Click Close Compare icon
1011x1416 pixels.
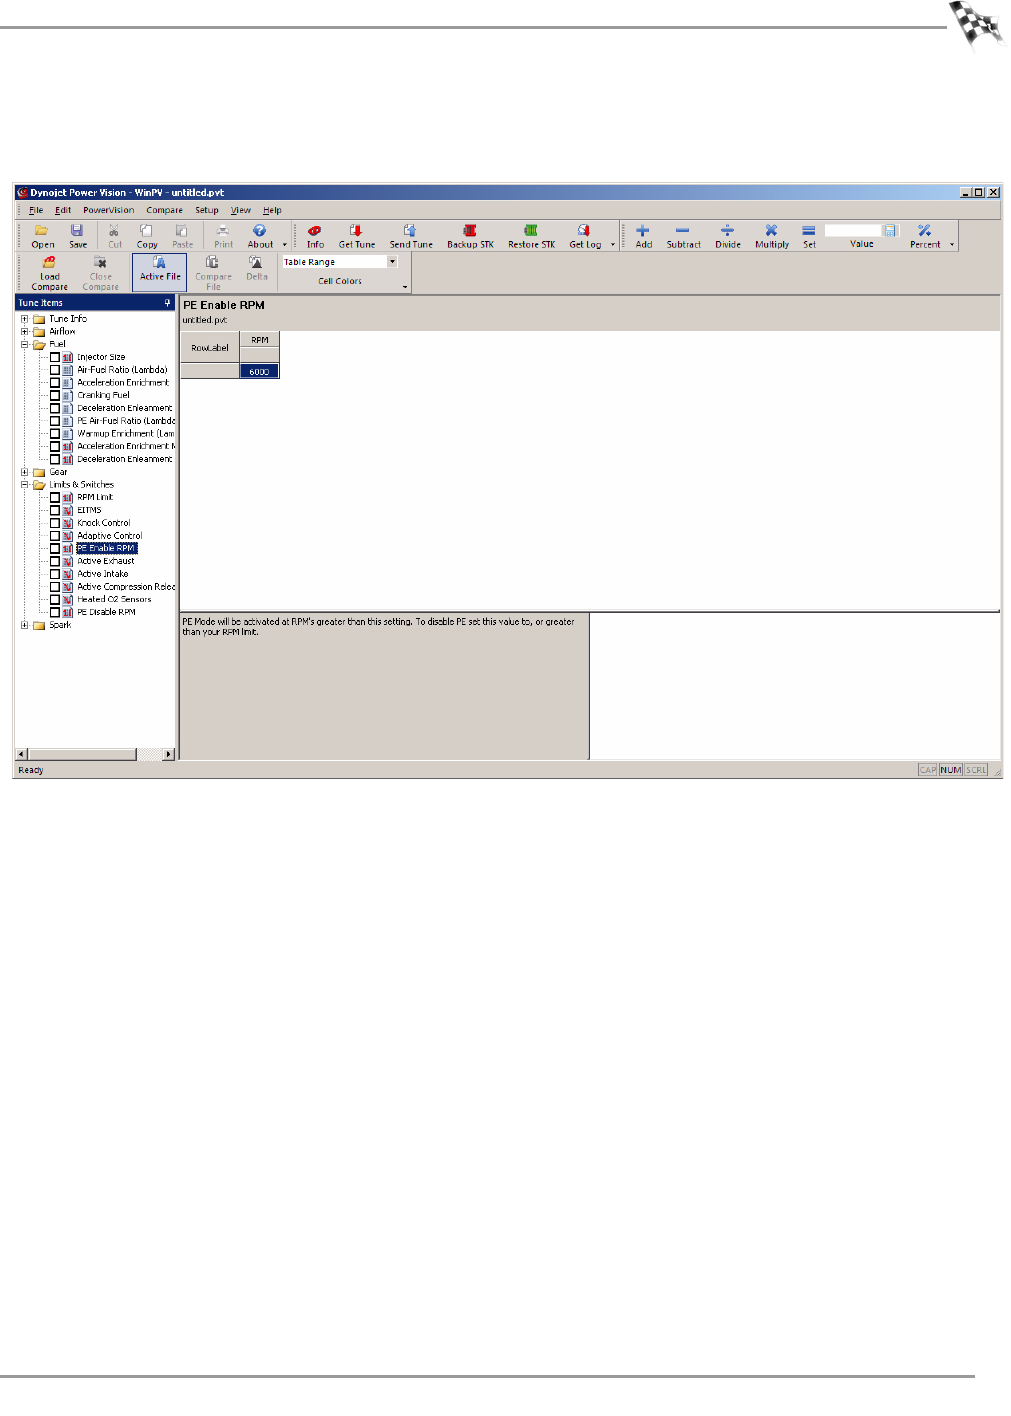coord(100,273)
